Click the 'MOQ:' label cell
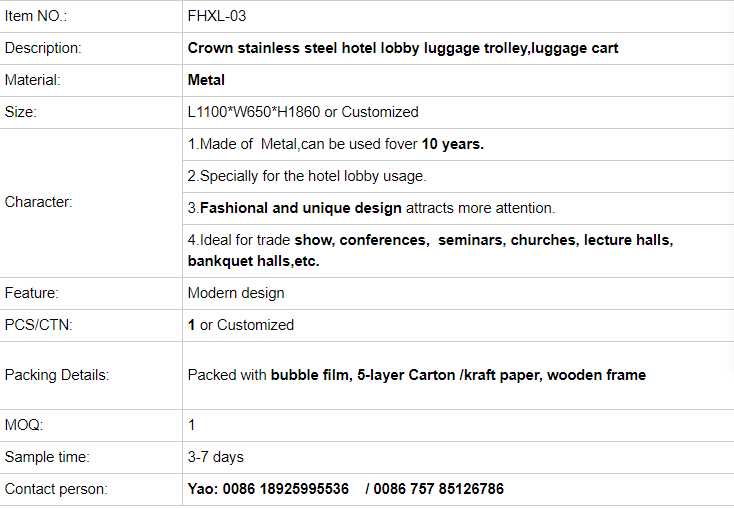The width and height of the screenshot is (734, 508). pos(24,425)
